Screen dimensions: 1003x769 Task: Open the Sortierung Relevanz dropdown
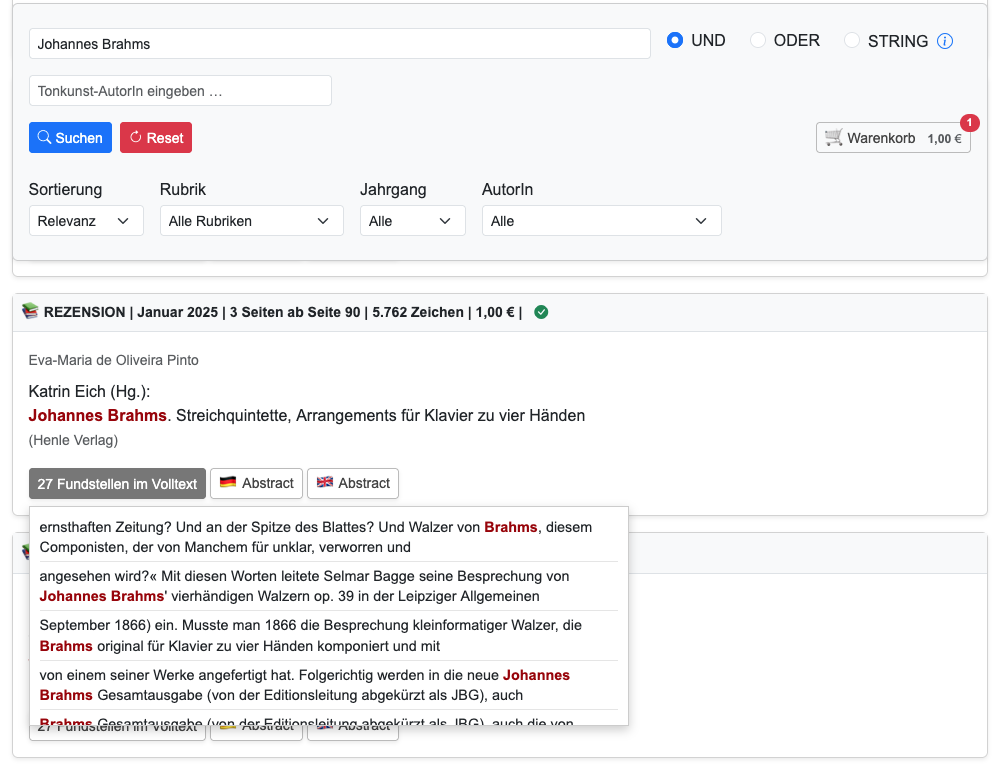(x=86, y=221)
